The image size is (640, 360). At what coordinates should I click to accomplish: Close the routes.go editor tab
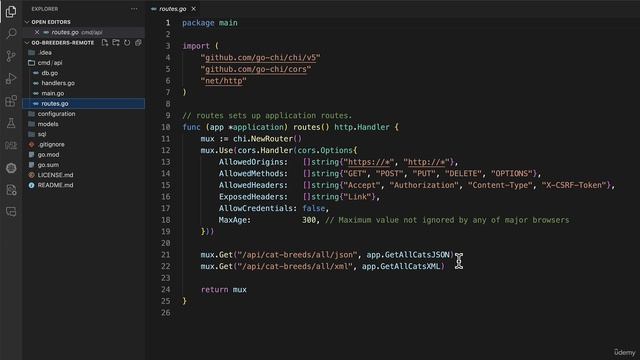[193, 9]
